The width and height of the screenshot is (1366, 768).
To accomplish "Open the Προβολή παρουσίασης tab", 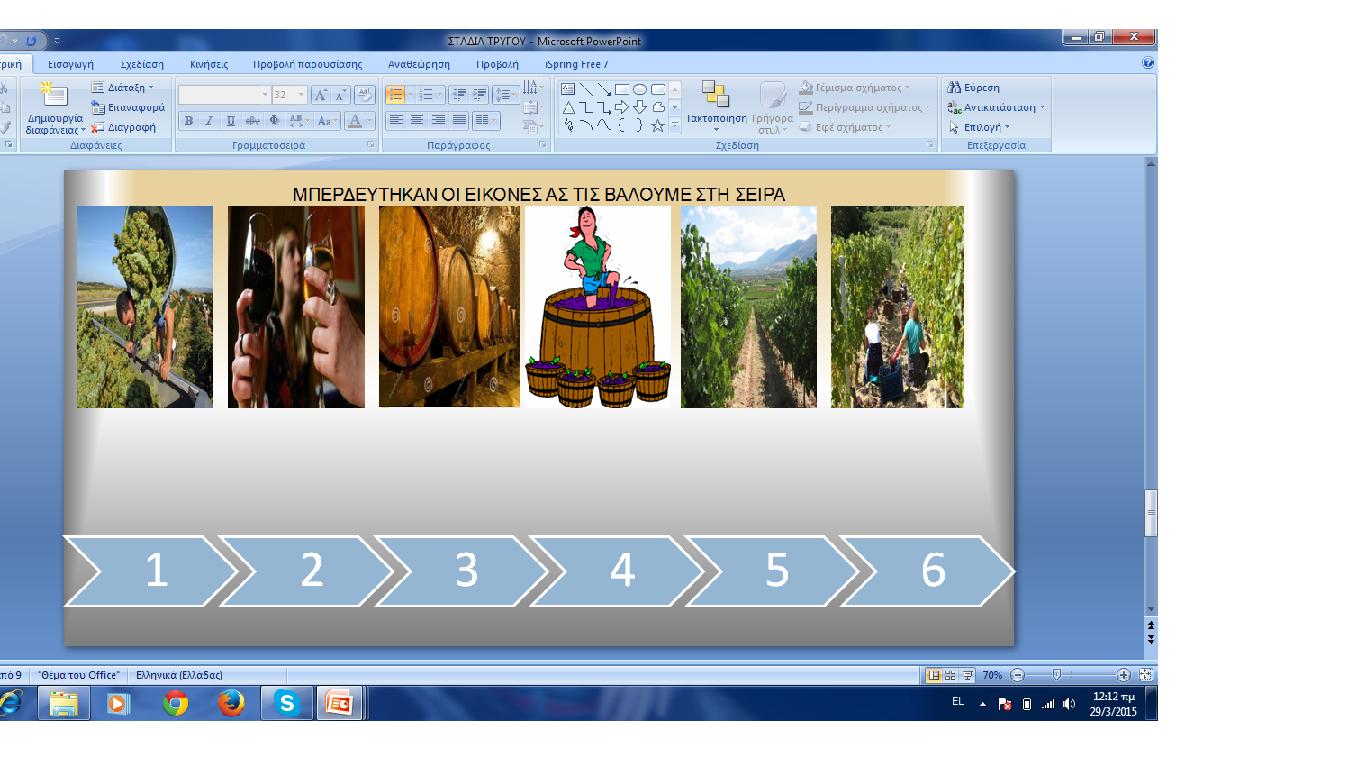I will [307, 64].
